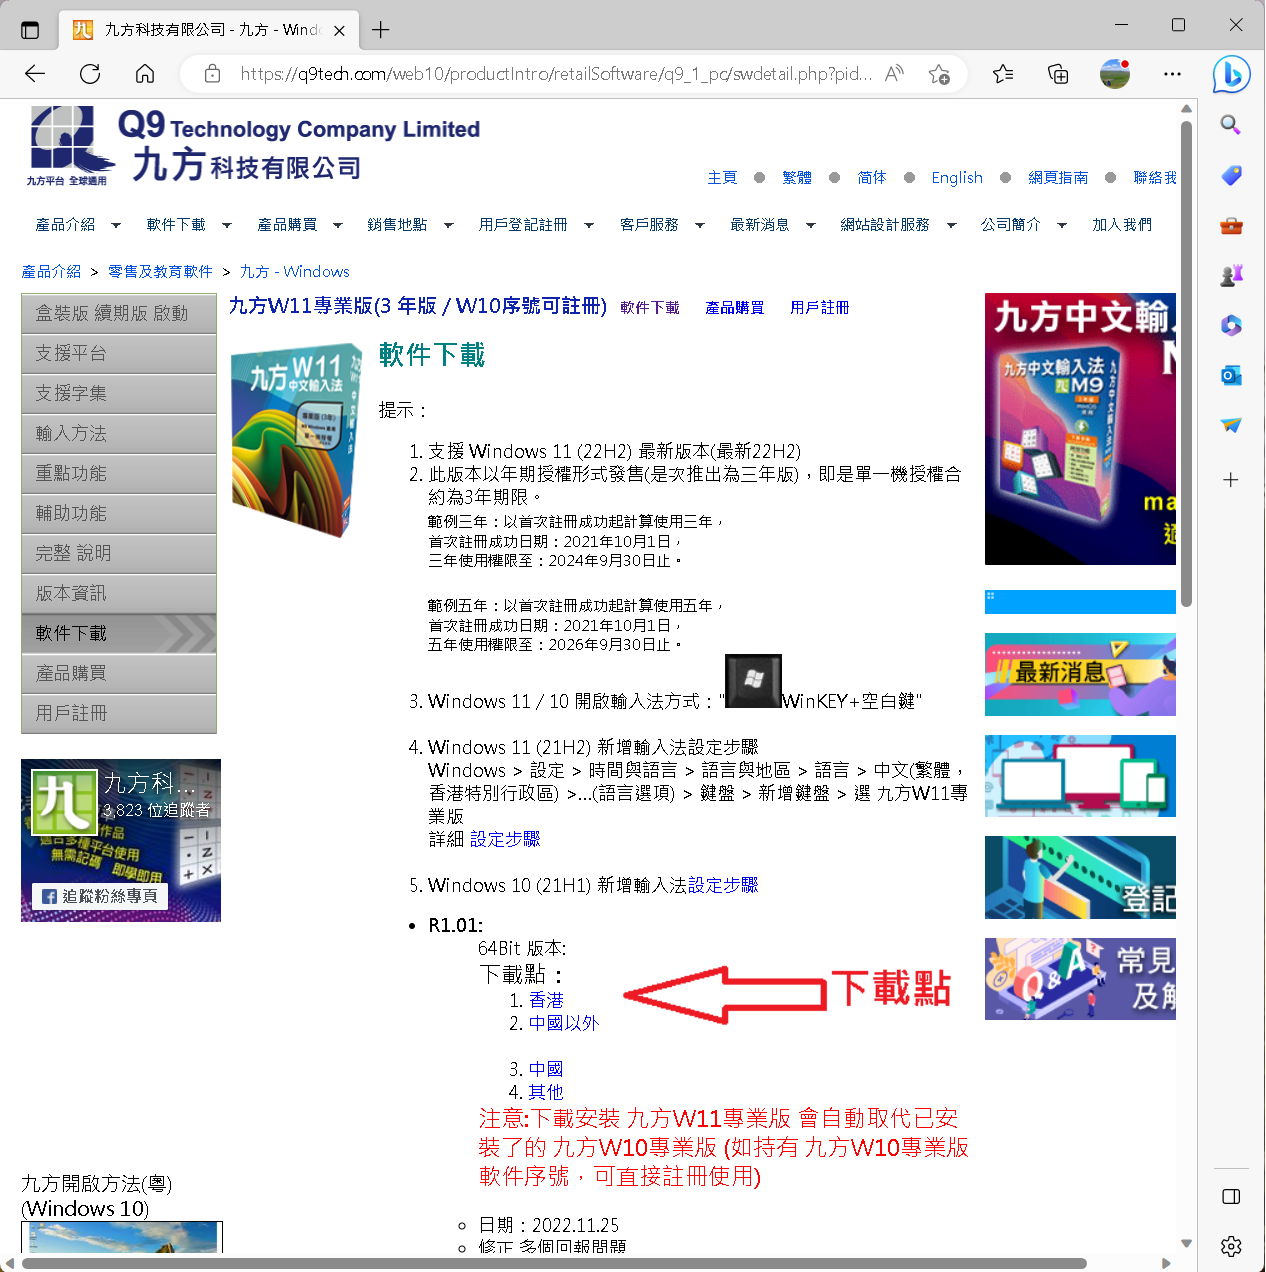This screenshot has height=1272, width=1266.
Task: Select 用戶註冊 in side menu
Action: [x=119, y=713]
